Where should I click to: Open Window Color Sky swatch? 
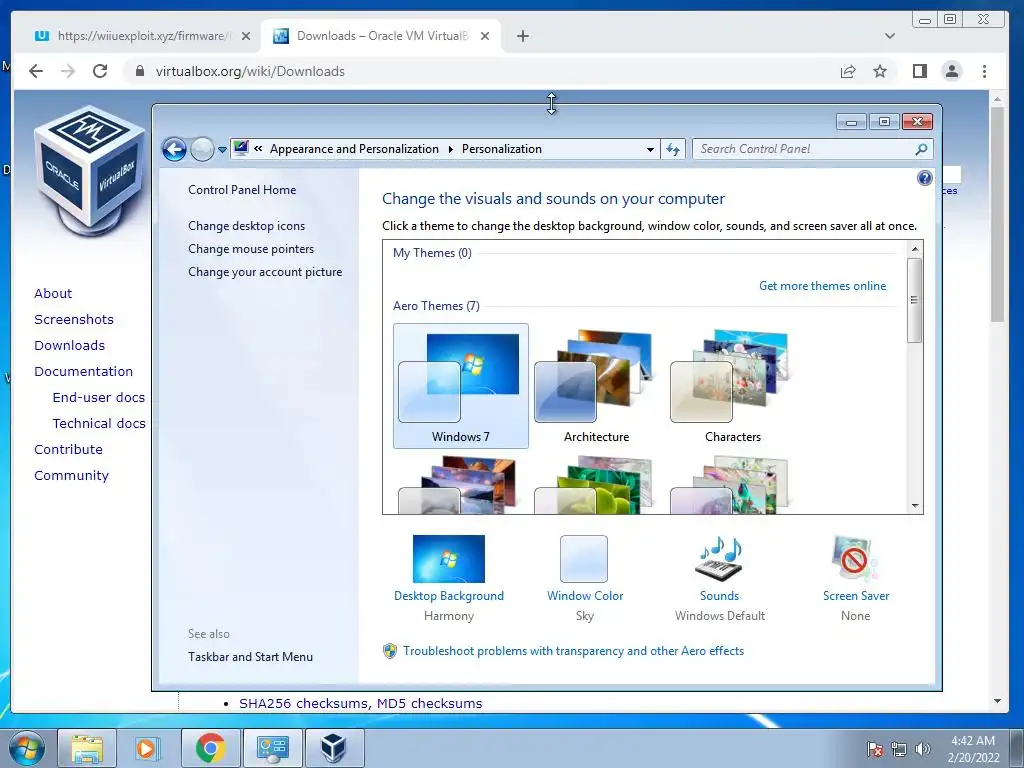point(584,559)
